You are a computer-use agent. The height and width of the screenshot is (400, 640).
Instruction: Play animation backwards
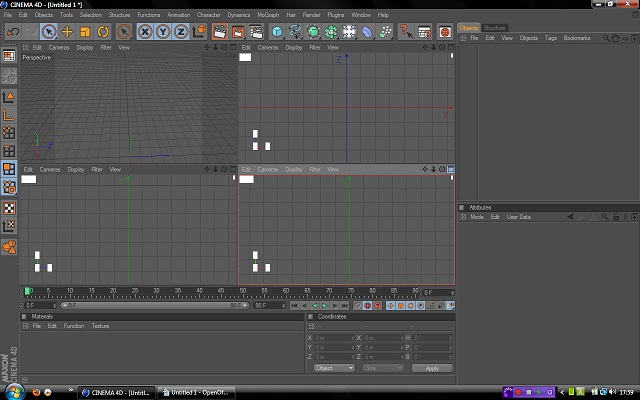[314, 305]
